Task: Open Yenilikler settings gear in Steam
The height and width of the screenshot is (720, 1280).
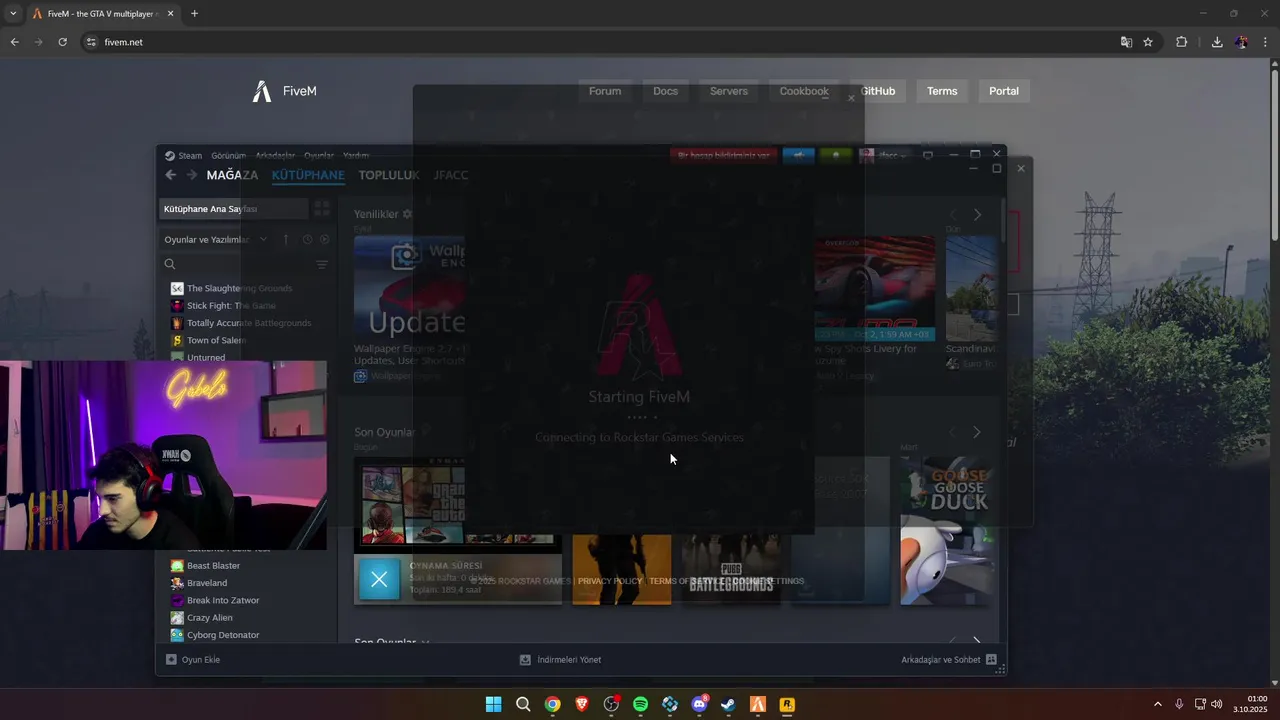Action: pyautogui.click(x=407, y=214)
